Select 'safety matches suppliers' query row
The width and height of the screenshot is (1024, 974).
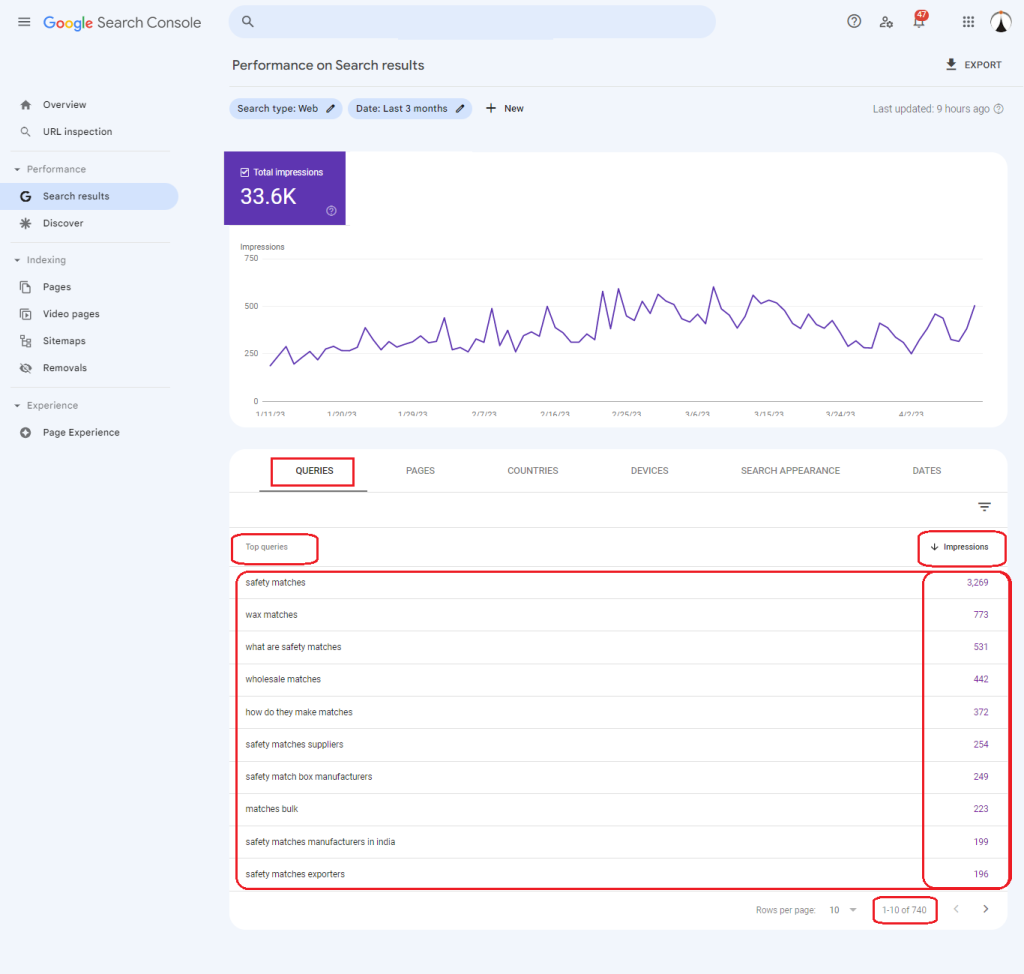click(618, 744)
